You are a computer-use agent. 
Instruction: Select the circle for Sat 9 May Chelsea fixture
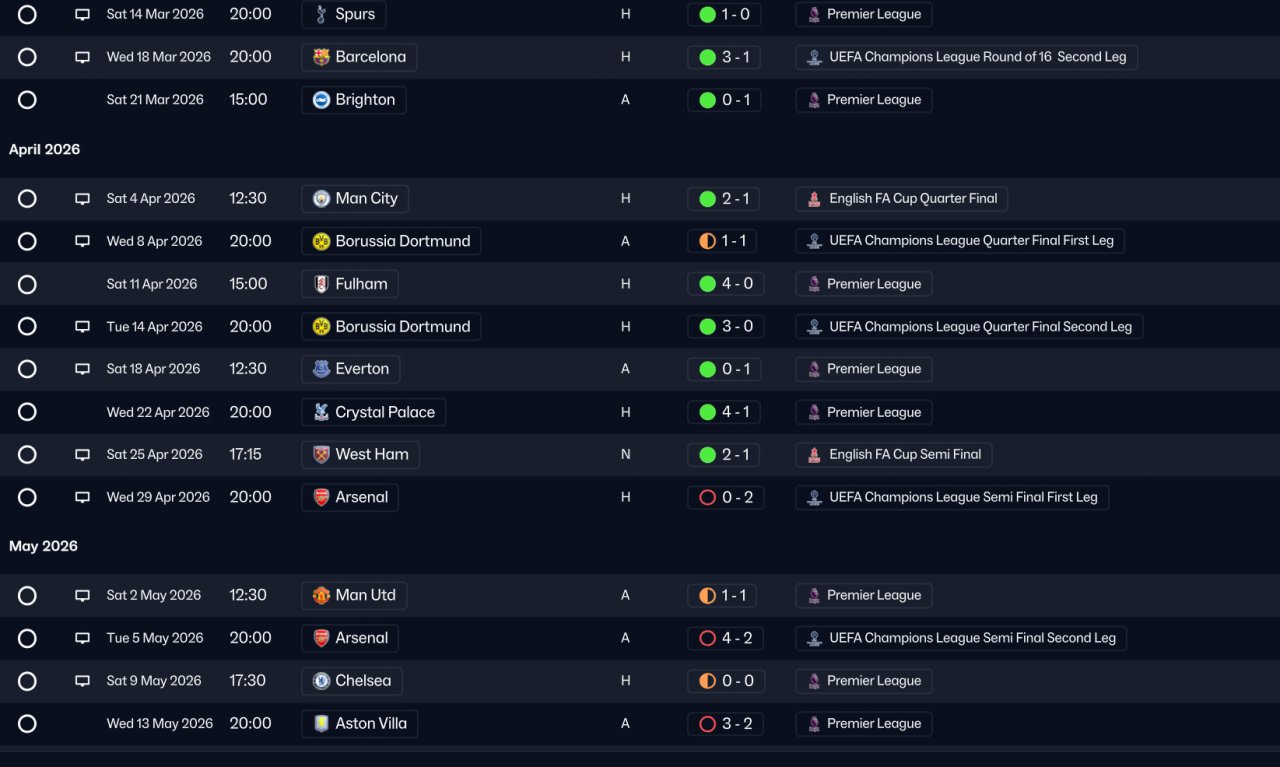pos(27,681)
